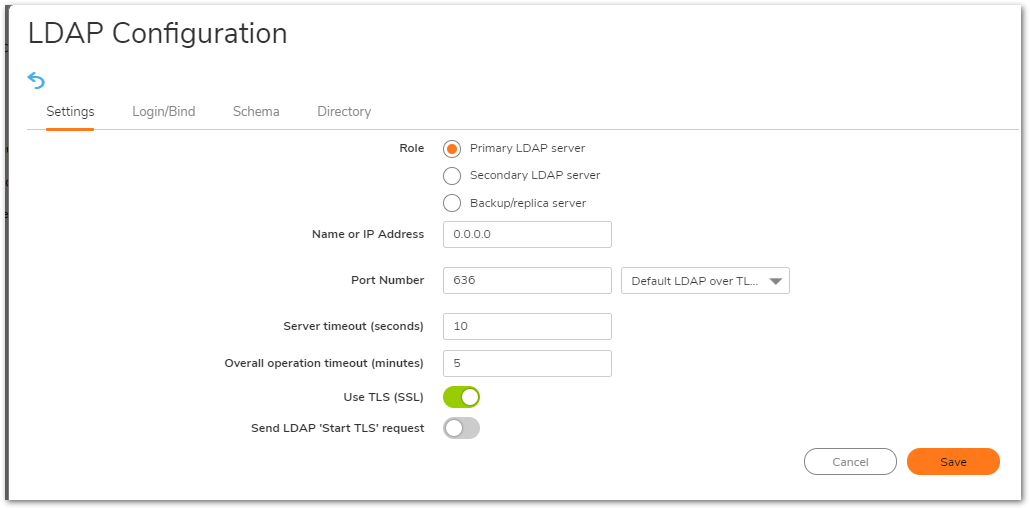Go to the Schema tab
1030x509 pixels.
click(x=256, y=112)
